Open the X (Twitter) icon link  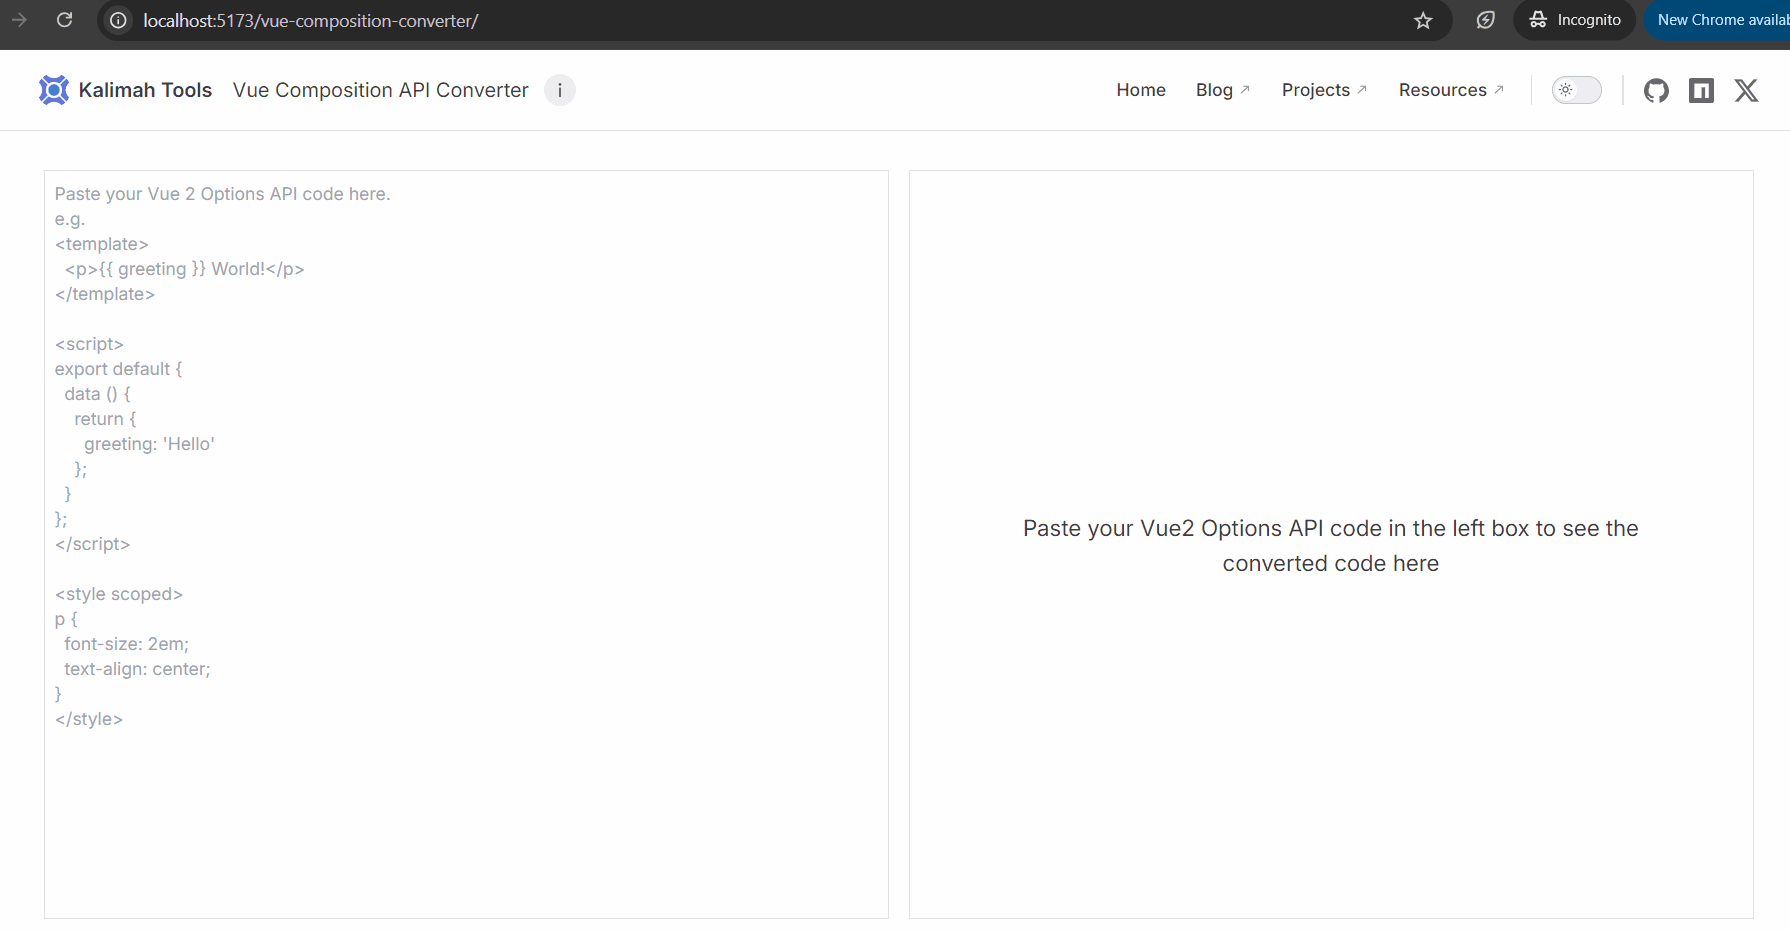tap(1746, 91)
